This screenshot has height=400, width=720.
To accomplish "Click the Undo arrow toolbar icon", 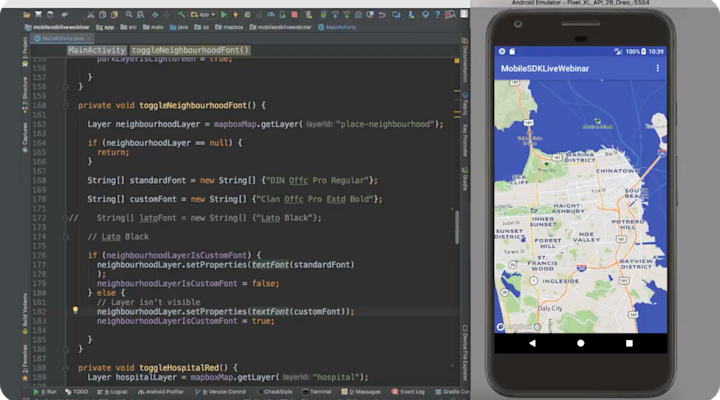I will (x=65, y=15).
